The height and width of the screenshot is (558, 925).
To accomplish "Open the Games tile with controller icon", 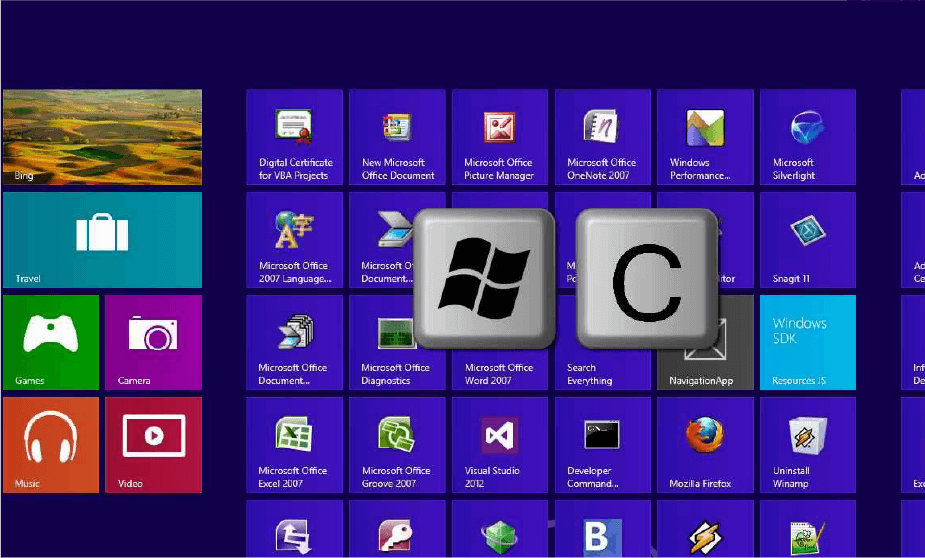I will pos(51,341).
